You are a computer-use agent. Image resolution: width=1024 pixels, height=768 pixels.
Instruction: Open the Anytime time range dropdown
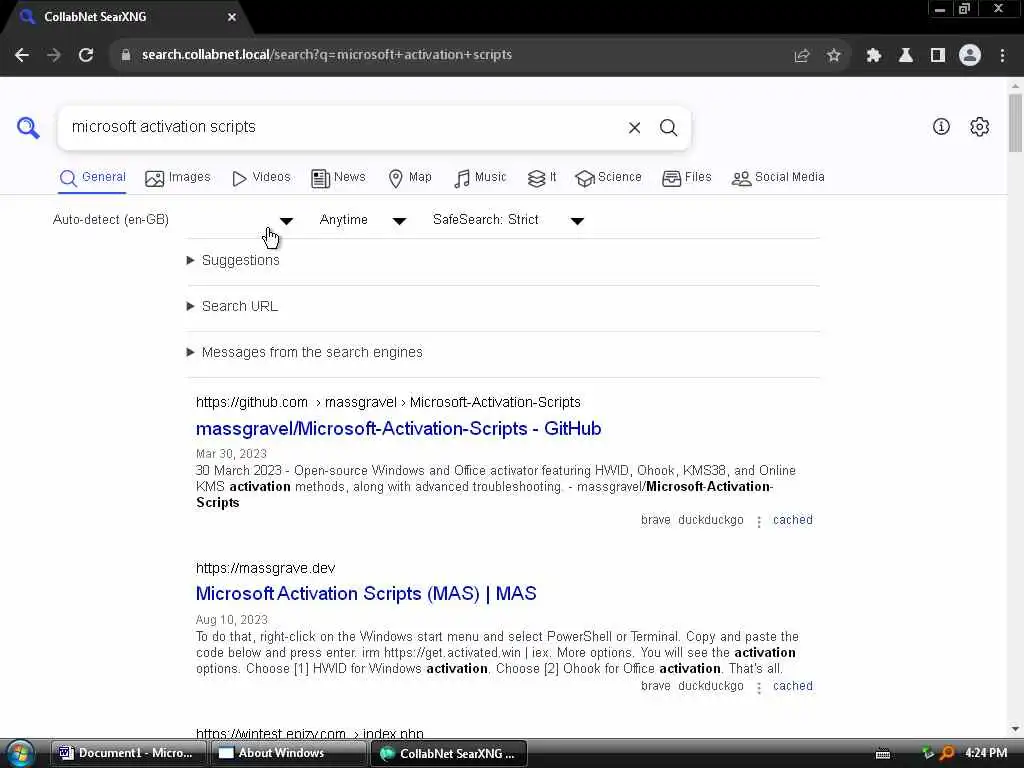click(x=362, y=220)
